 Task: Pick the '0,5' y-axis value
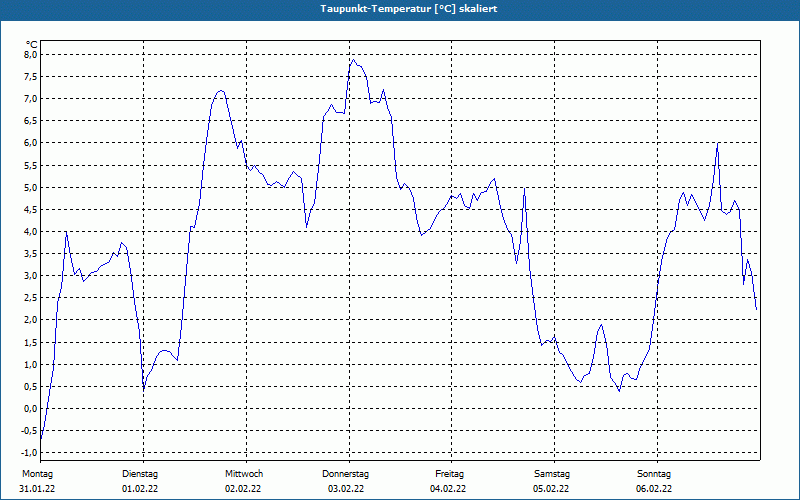tap(31, 386)
